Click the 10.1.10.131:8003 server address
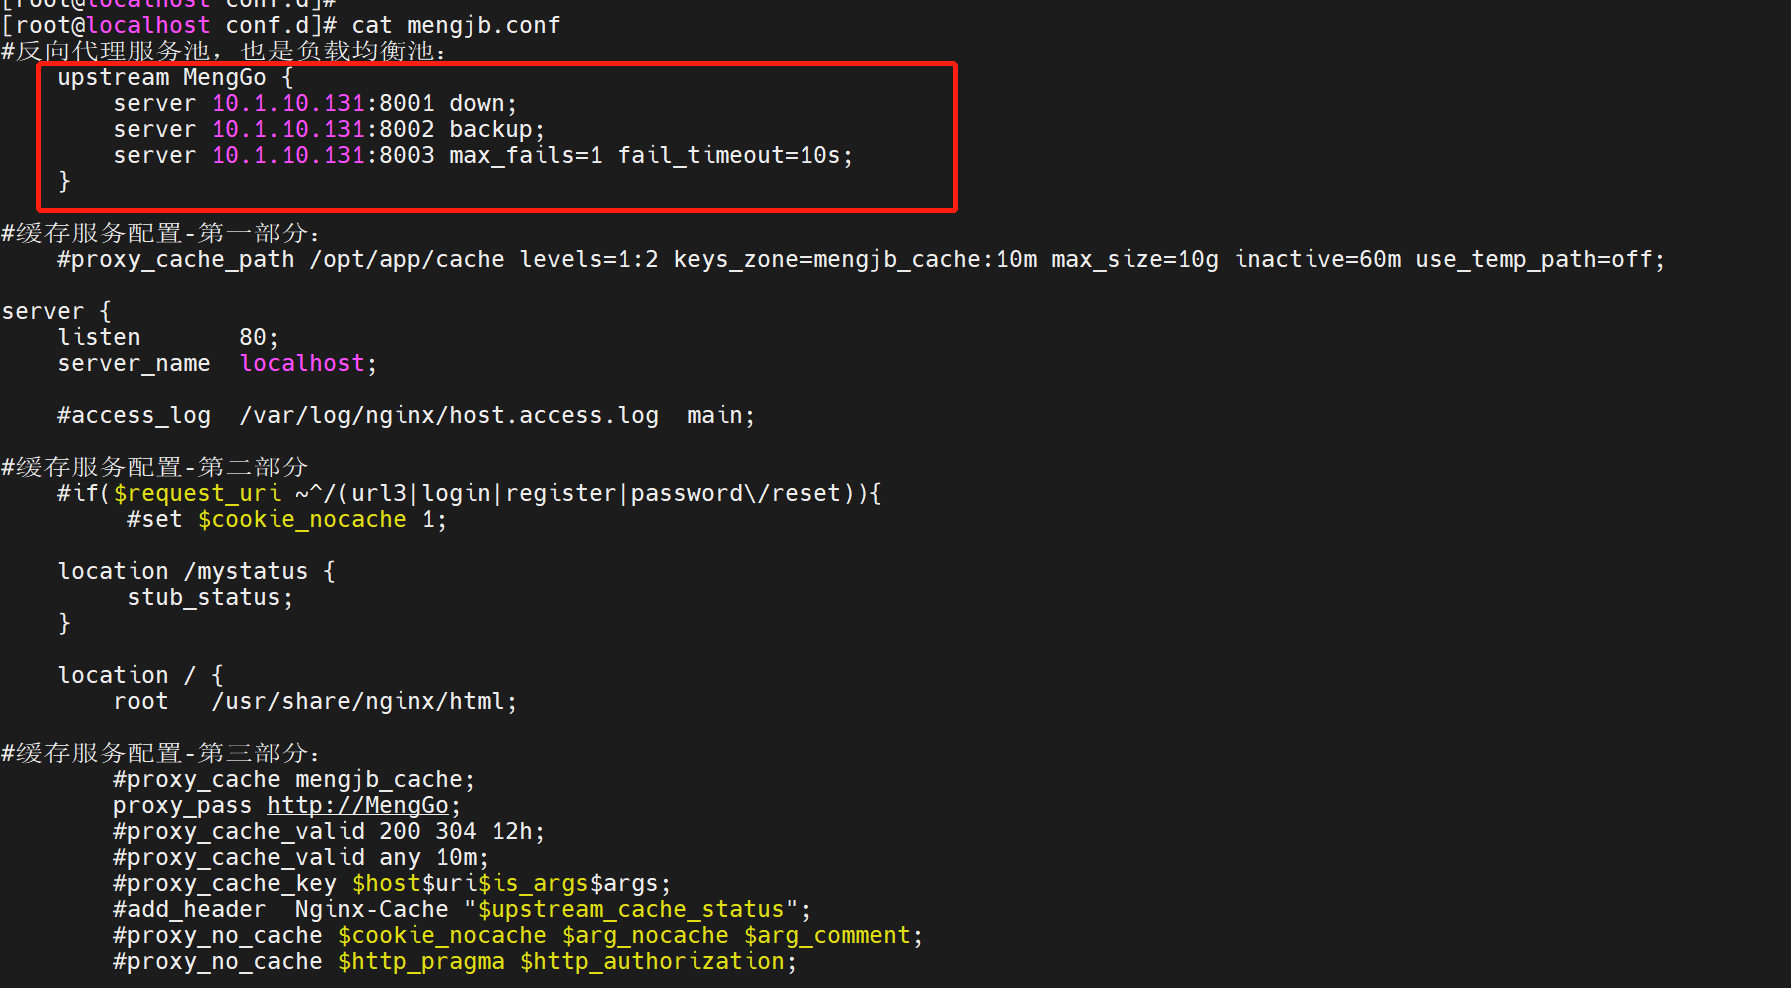The height and width of the screenshot is (988, 1791). tap(323, 155)
